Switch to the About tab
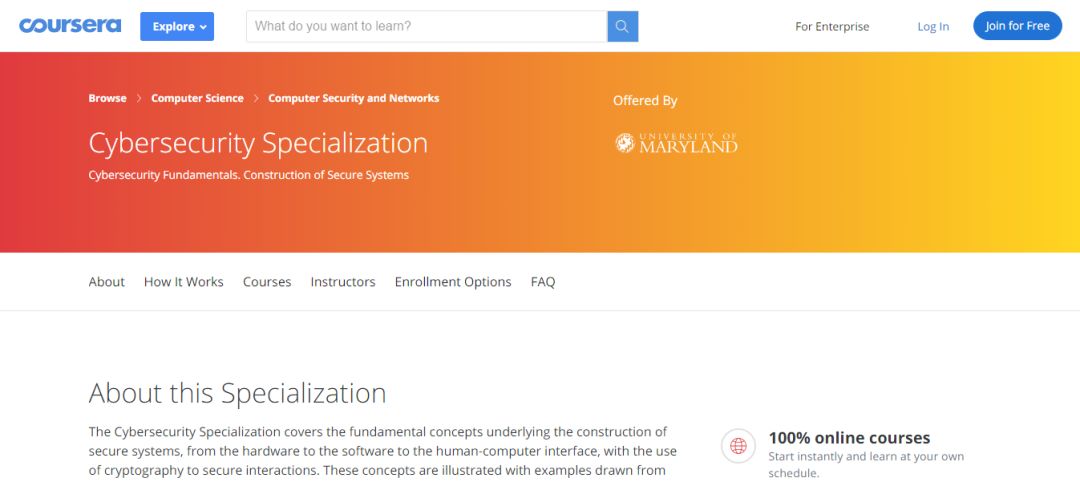 pyautogui.click(x=106, y=282)
